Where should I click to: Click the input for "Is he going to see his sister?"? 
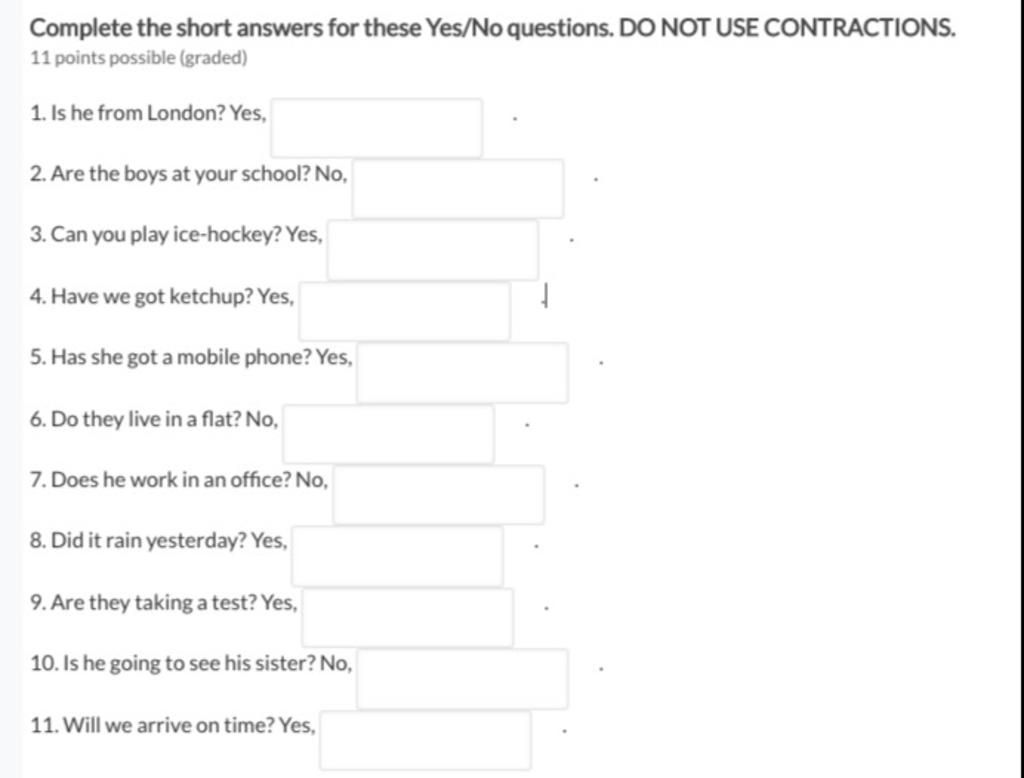click(x=462, y=679)
